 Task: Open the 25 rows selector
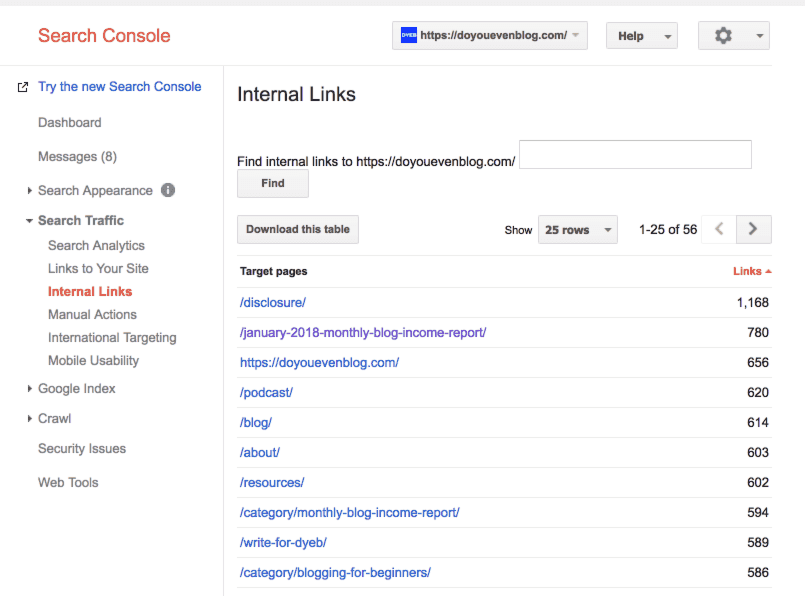click(578, 229)
